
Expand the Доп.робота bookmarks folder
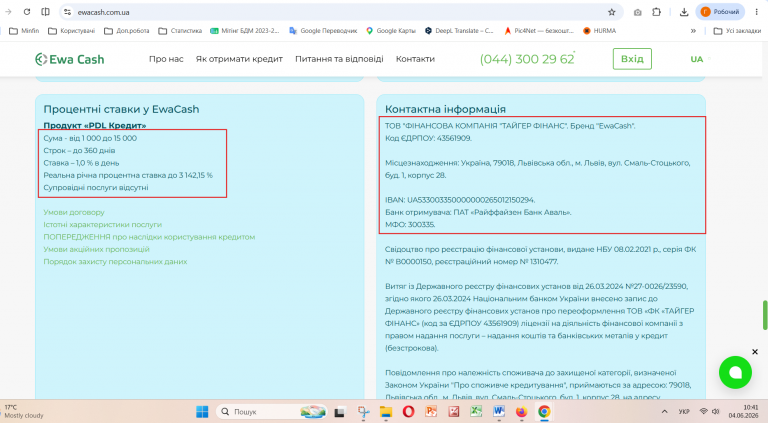pyautogui.click(x=127, y=31)
